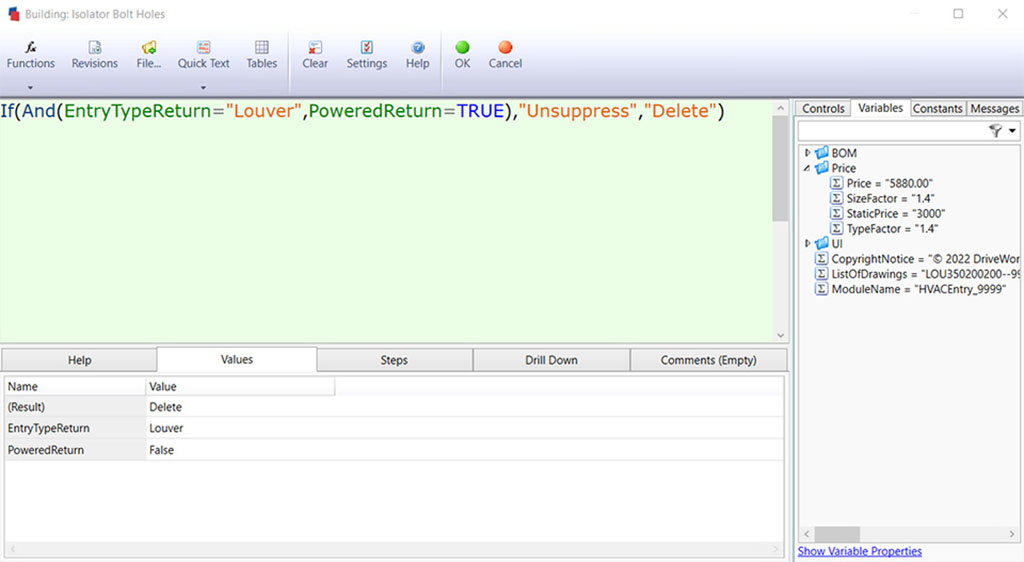Open the Tables tool
Image resolution: width=1024 pixels, height=562 pixels.
pyautogui.click(x=261, y=55)
